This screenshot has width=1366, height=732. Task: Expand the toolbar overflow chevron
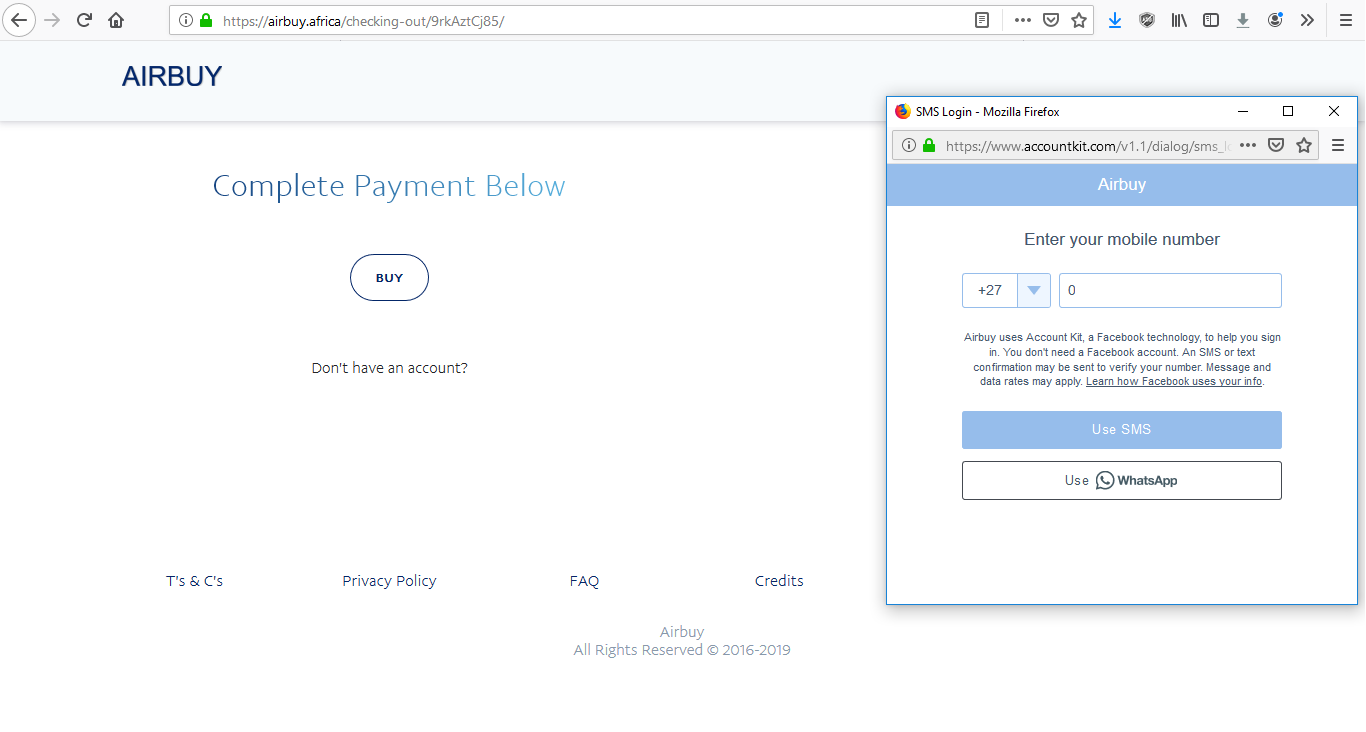tap(1307, 20)
